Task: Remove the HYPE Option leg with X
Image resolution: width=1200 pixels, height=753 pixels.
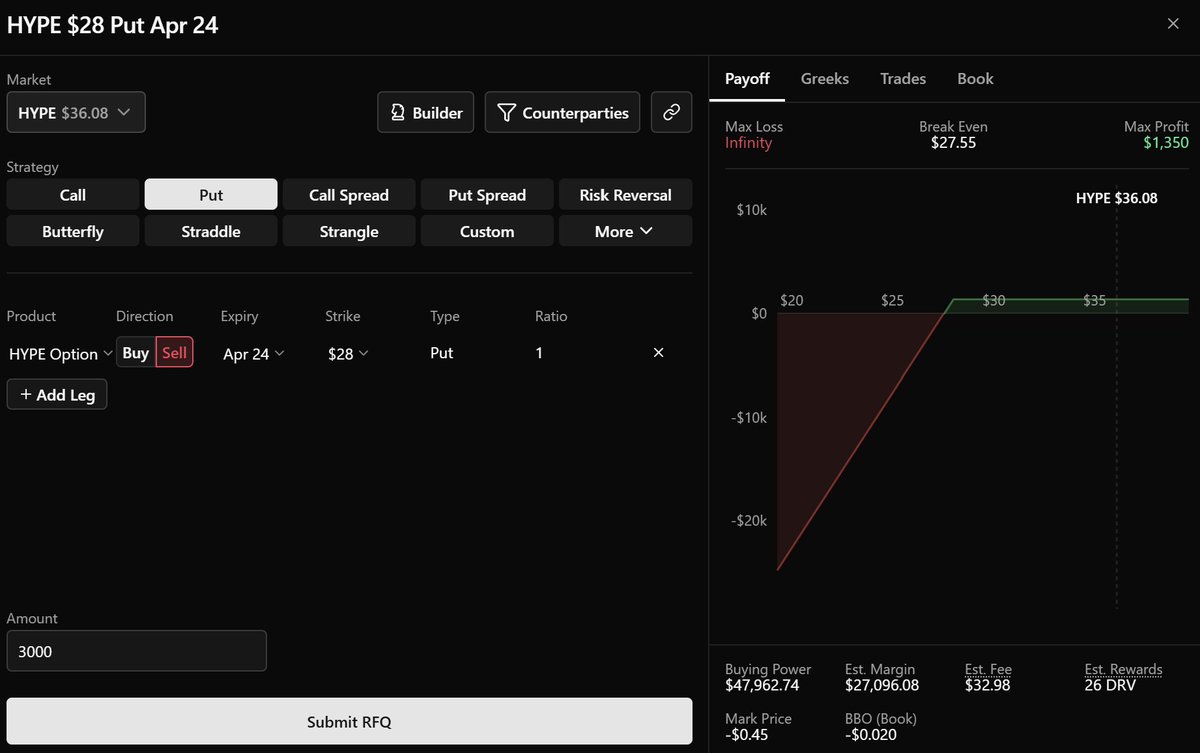Action: [658, 353]
